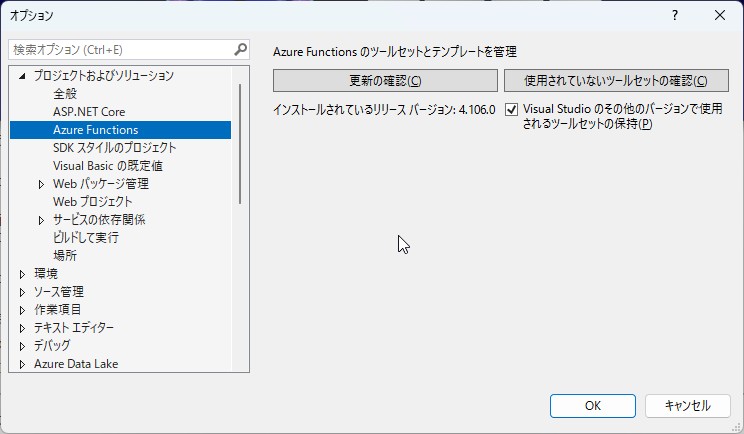Select the Web パッケージ管理 item

coord(101,184)
